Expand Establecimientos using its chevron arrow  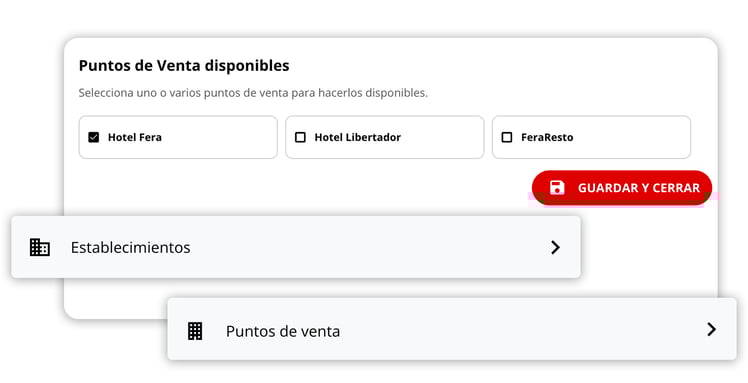click(x=555, y=247)
